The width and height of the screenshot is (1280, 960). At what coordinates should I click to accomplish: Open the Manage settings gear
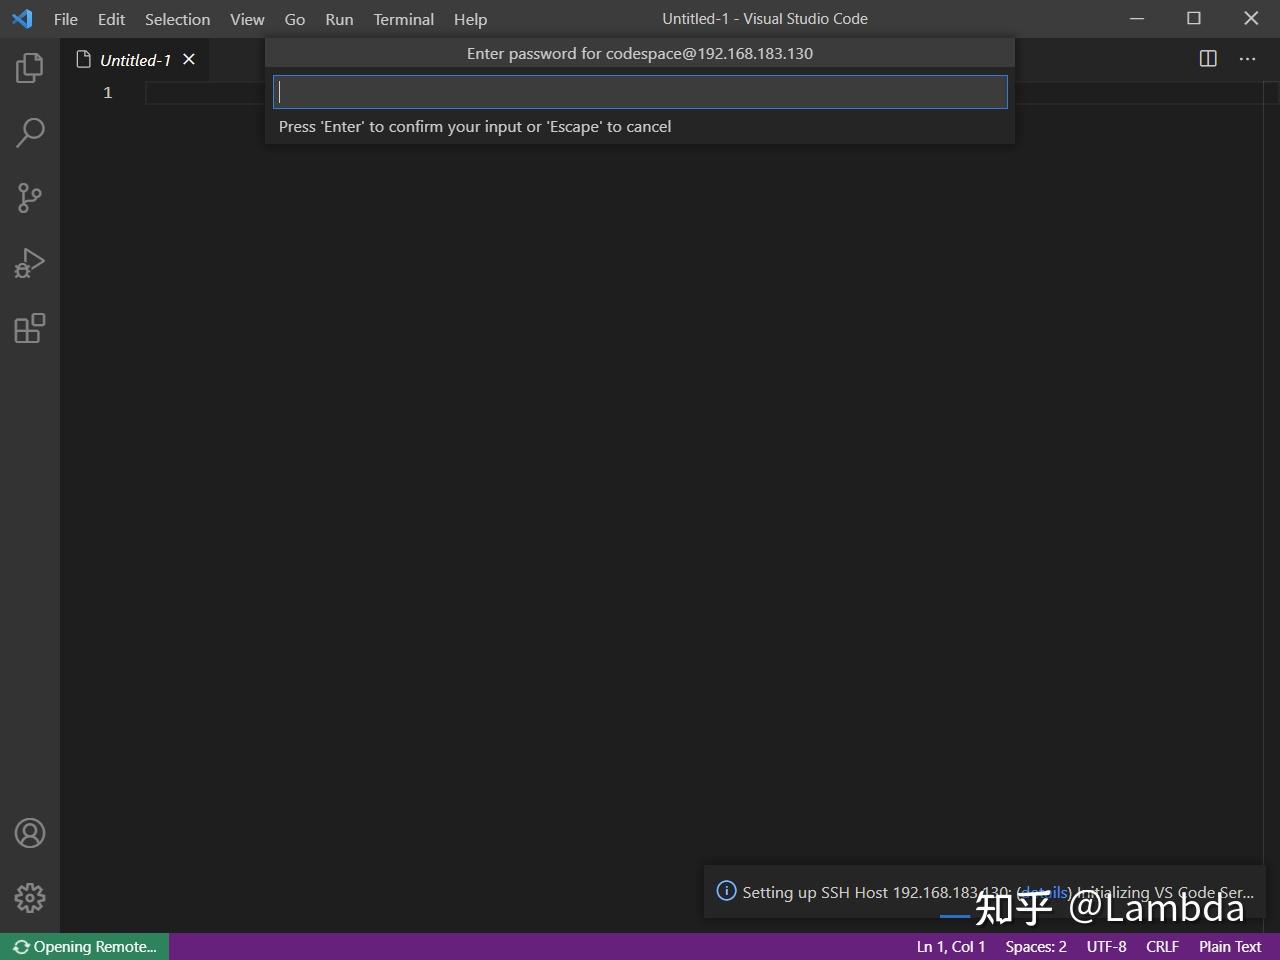pyautogui.click(x=29, y=898)
